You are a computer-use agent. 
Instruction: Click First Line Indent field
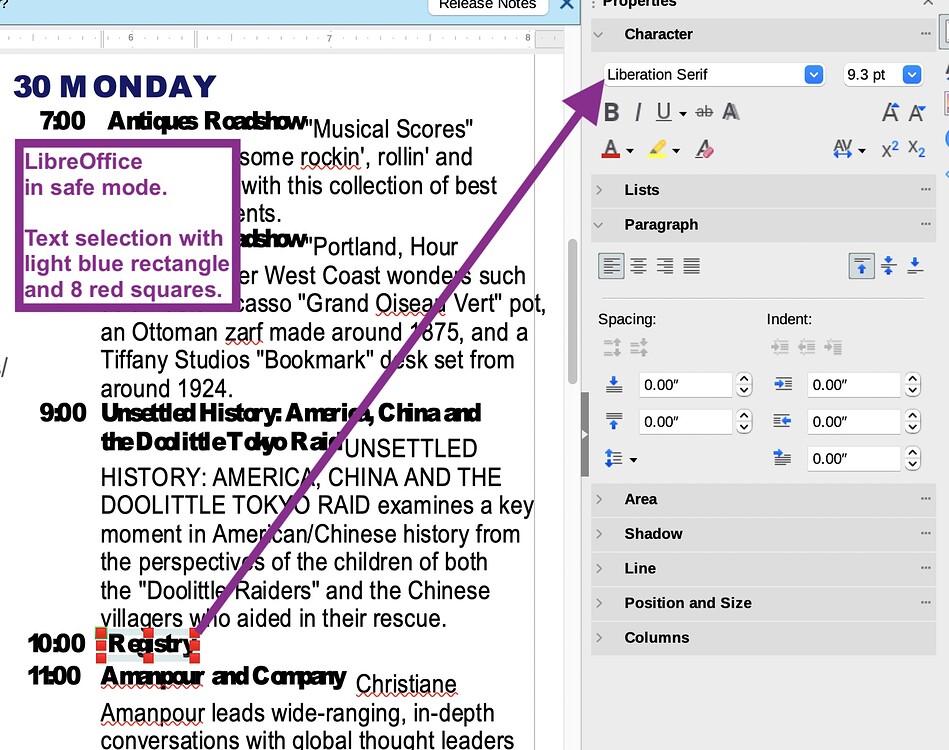pos(855,459)
